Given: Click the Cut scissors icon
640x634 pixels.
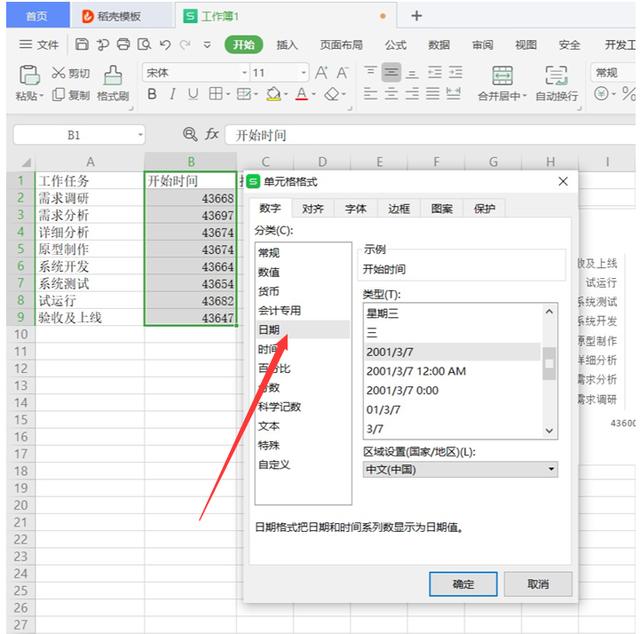Looking at the screenshot, I should click(x=58, y=73).
